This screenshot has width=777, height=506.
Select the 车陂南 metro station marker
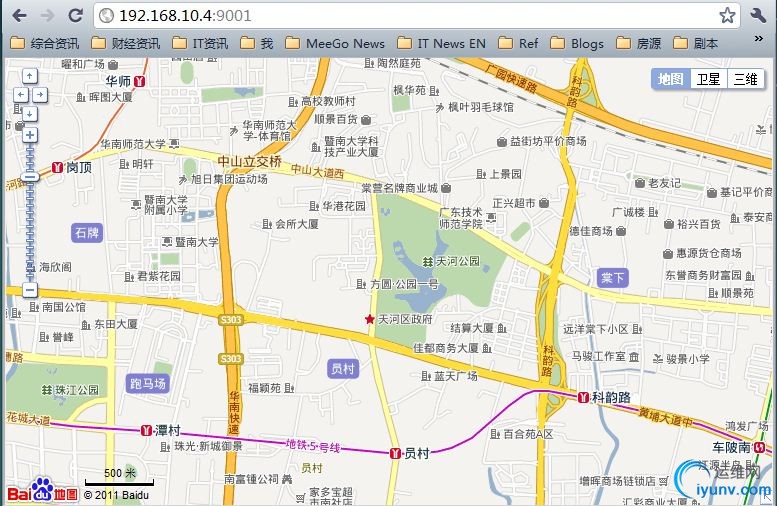[759, 448]
